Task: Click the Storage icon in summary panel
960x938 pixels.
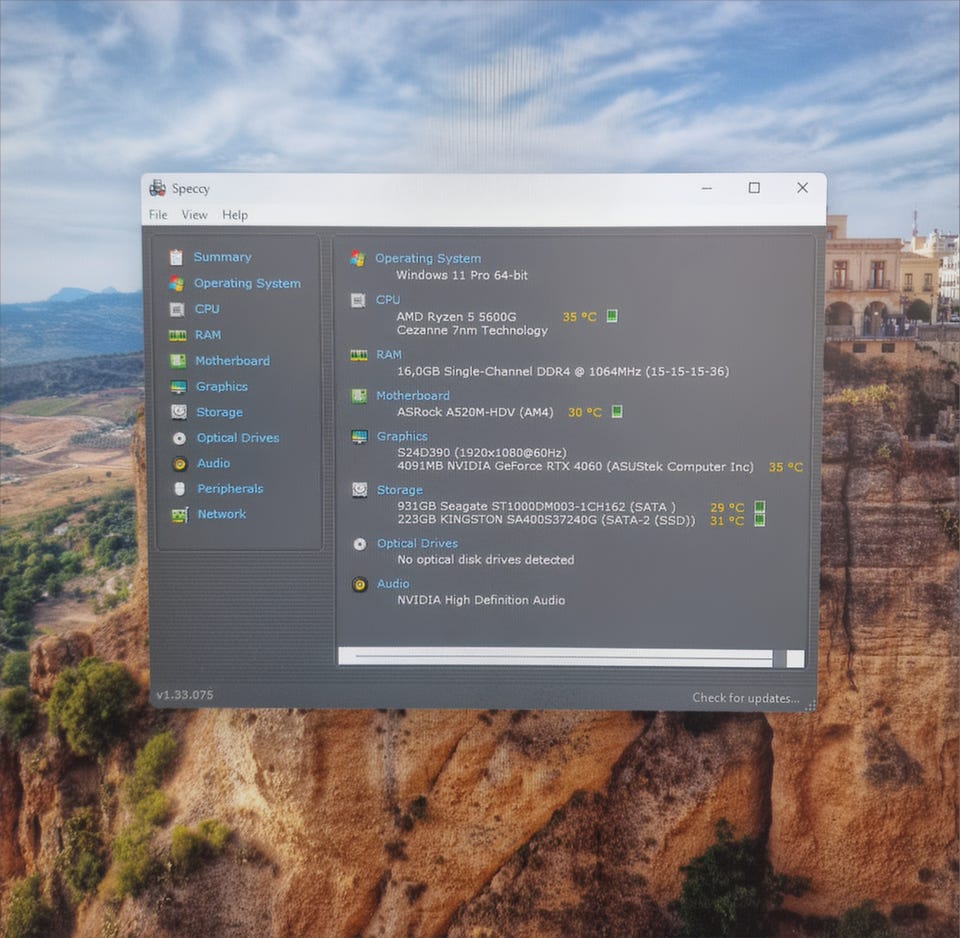Action: (359, 490)
